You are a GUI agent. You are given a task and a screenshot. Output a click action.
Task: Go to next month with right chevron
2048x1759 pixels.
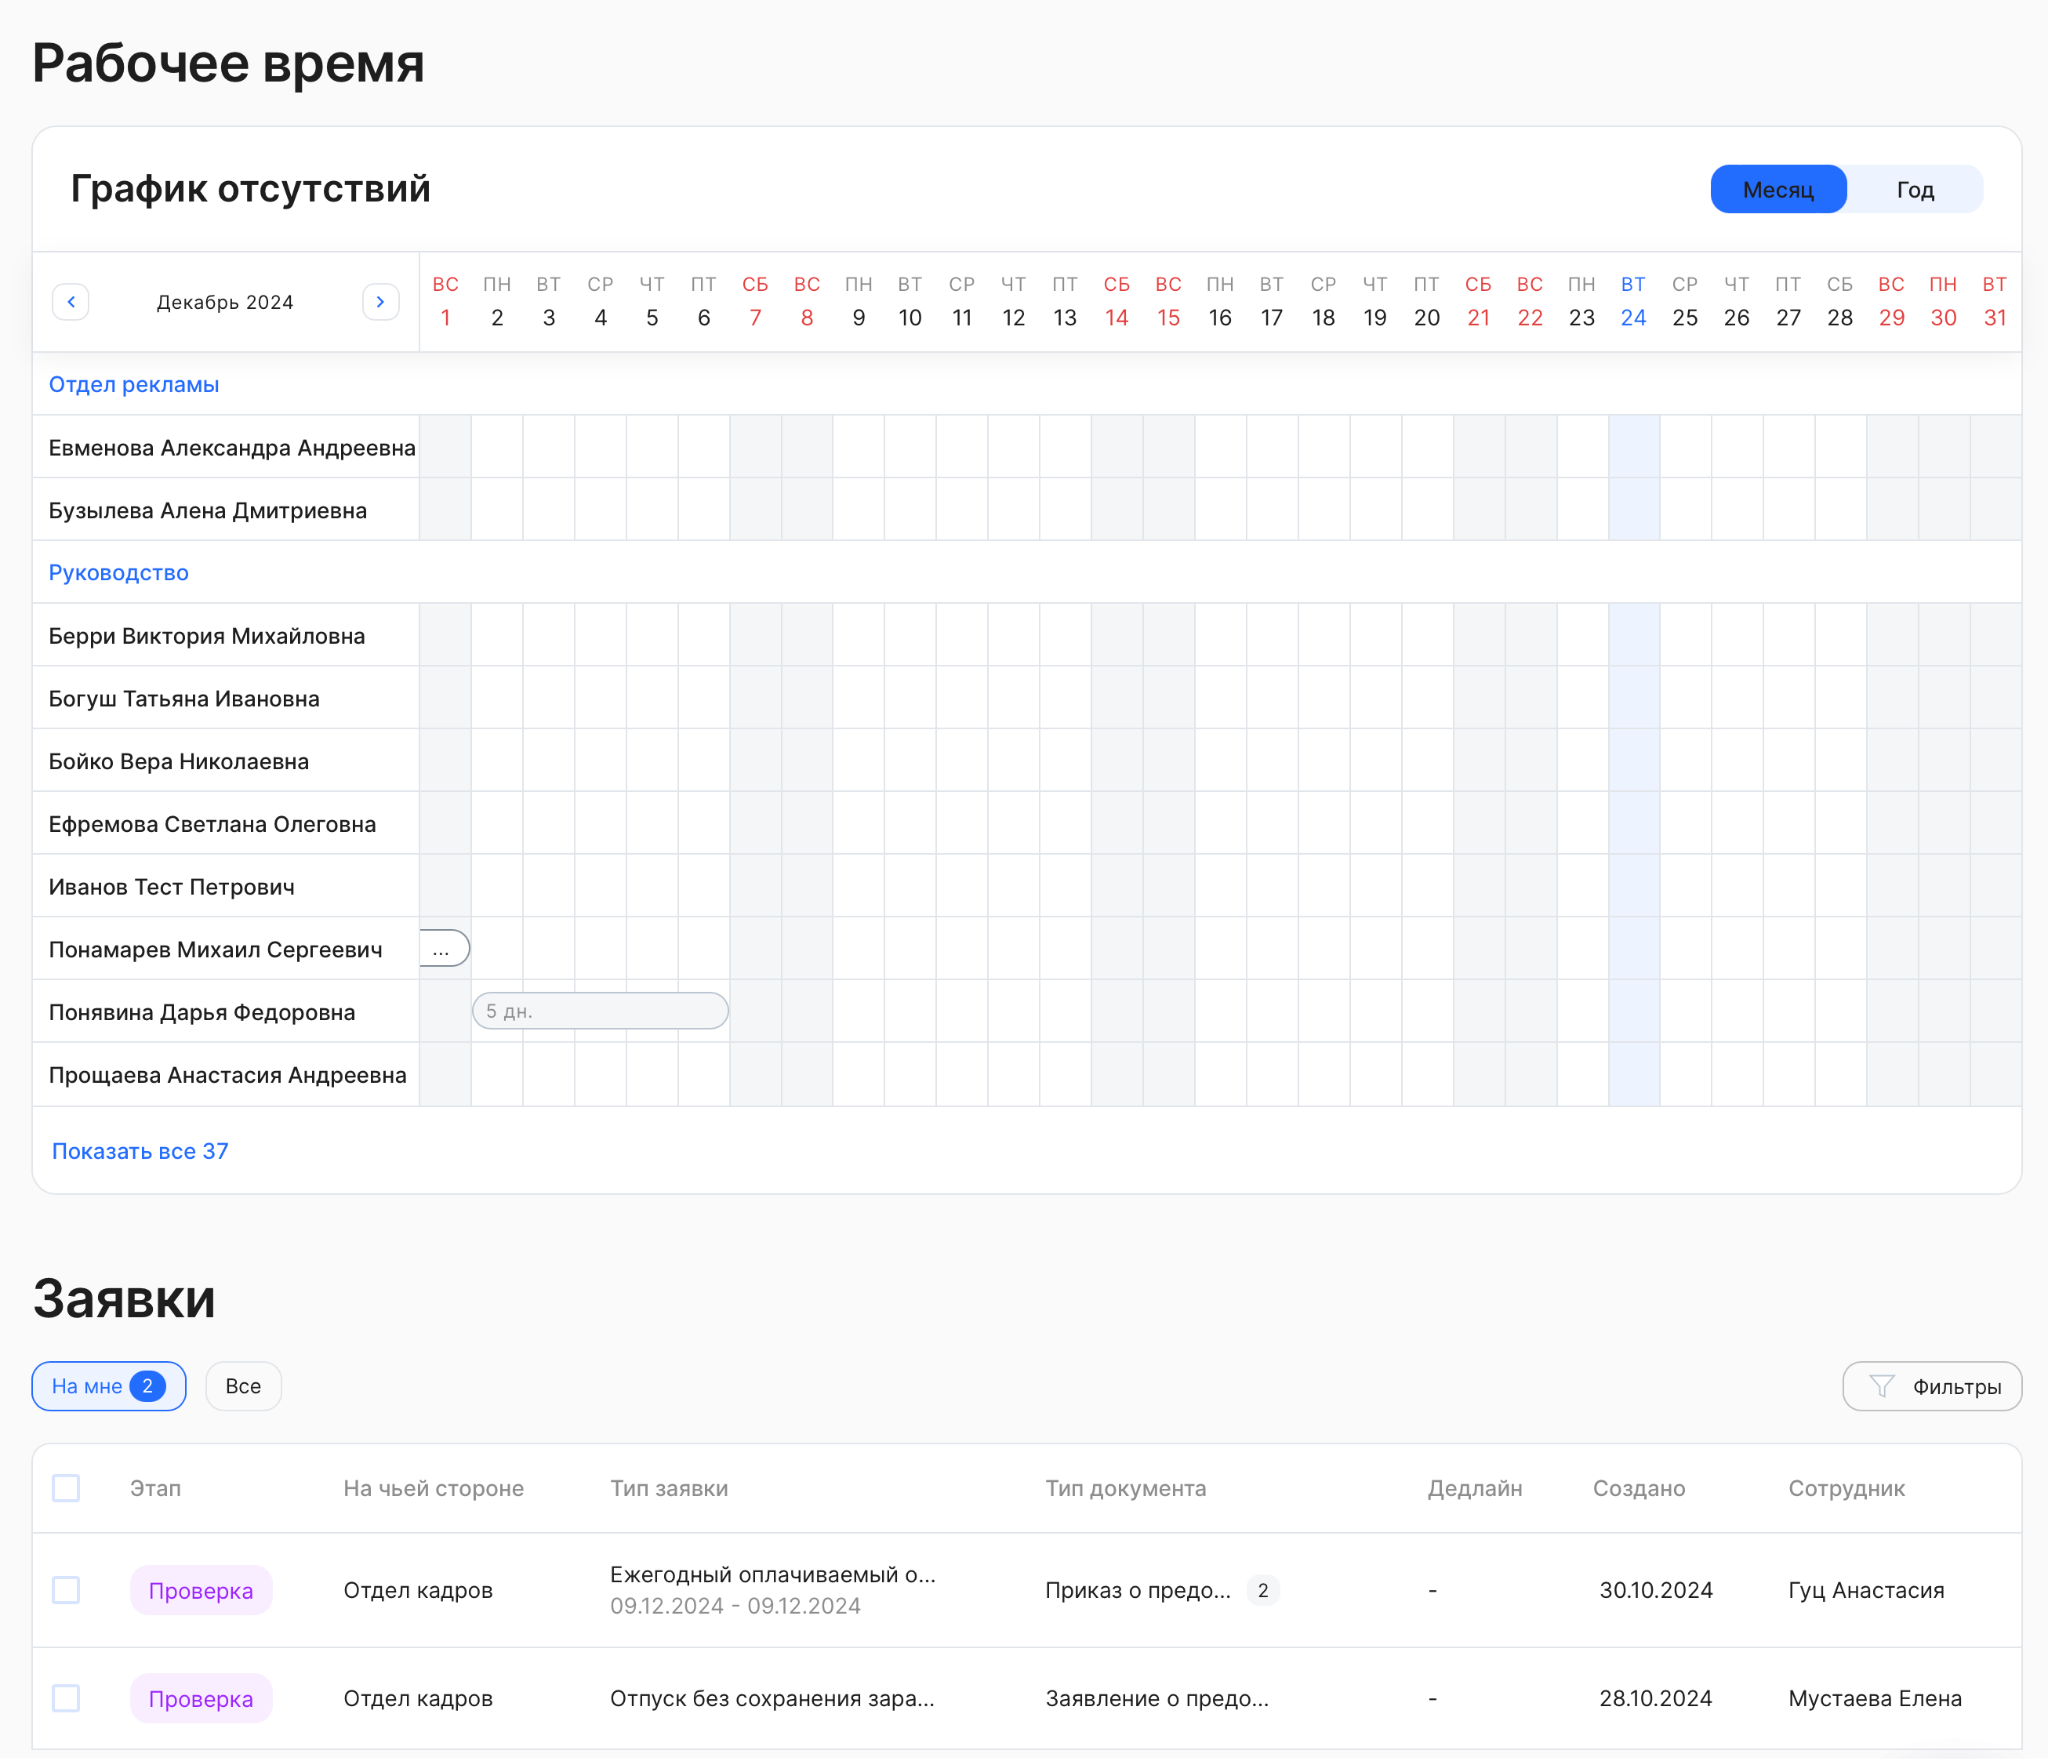click(380, 302)
